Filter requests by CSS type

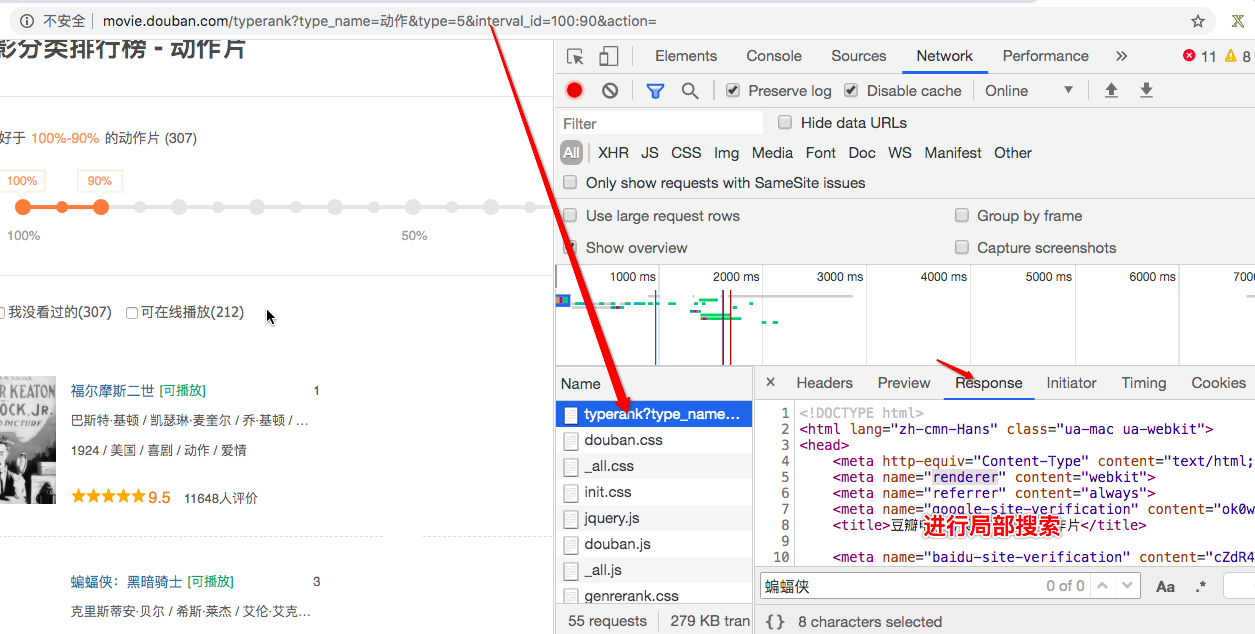686,152
